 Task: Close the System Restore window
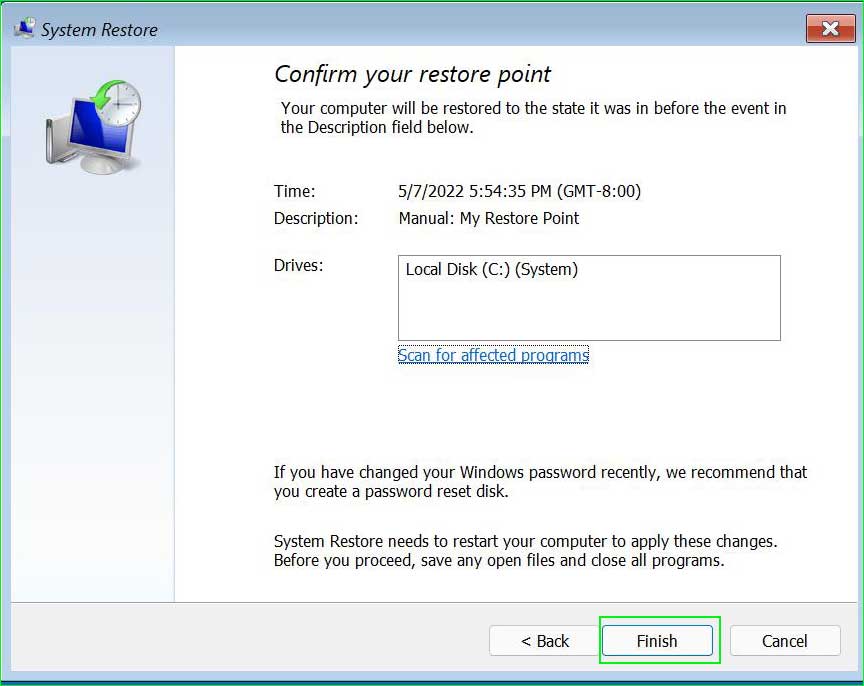[x=830, y=28]
